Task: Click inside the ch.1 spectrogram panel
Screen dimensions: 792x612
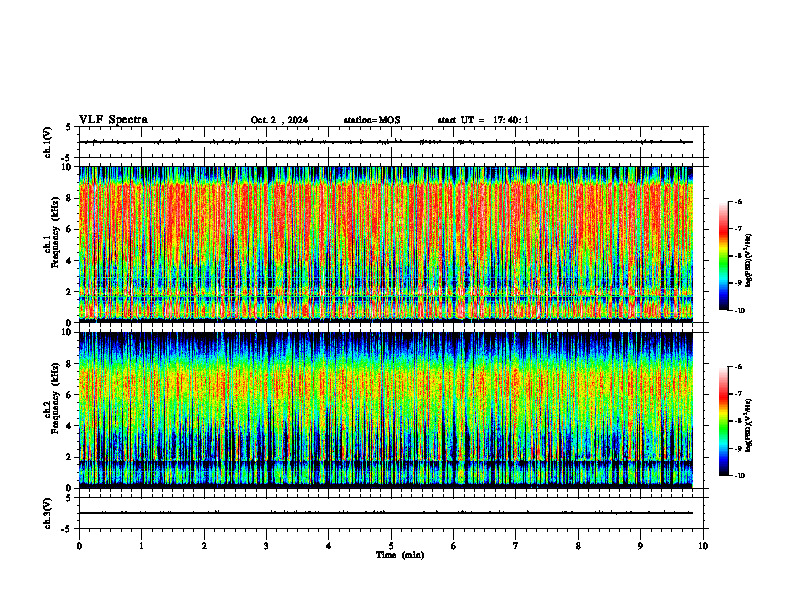Action: (386, 244)
